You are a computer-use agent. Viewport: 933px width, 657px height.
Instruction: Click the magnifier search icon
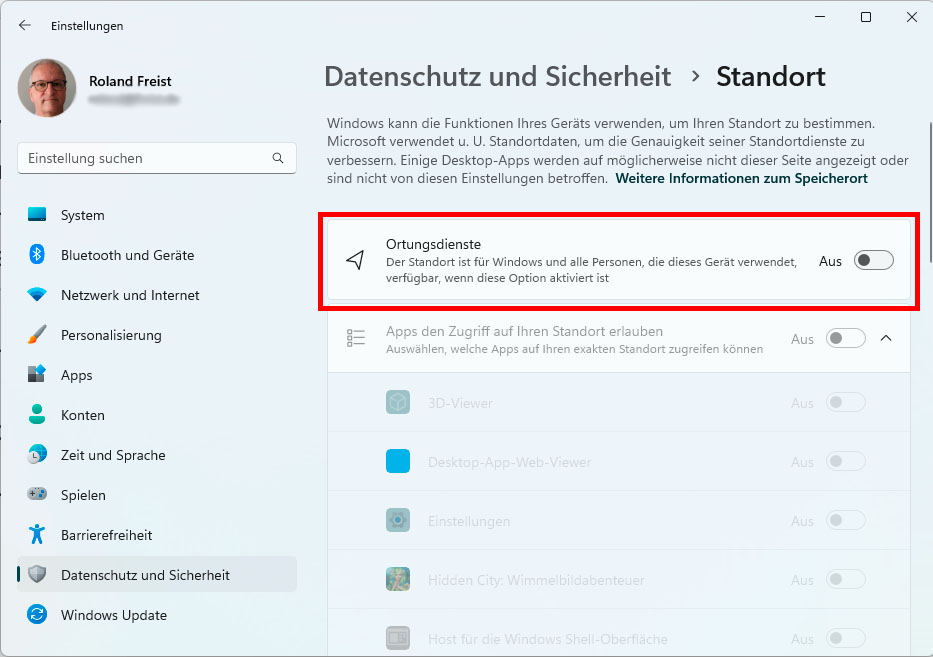278,158
